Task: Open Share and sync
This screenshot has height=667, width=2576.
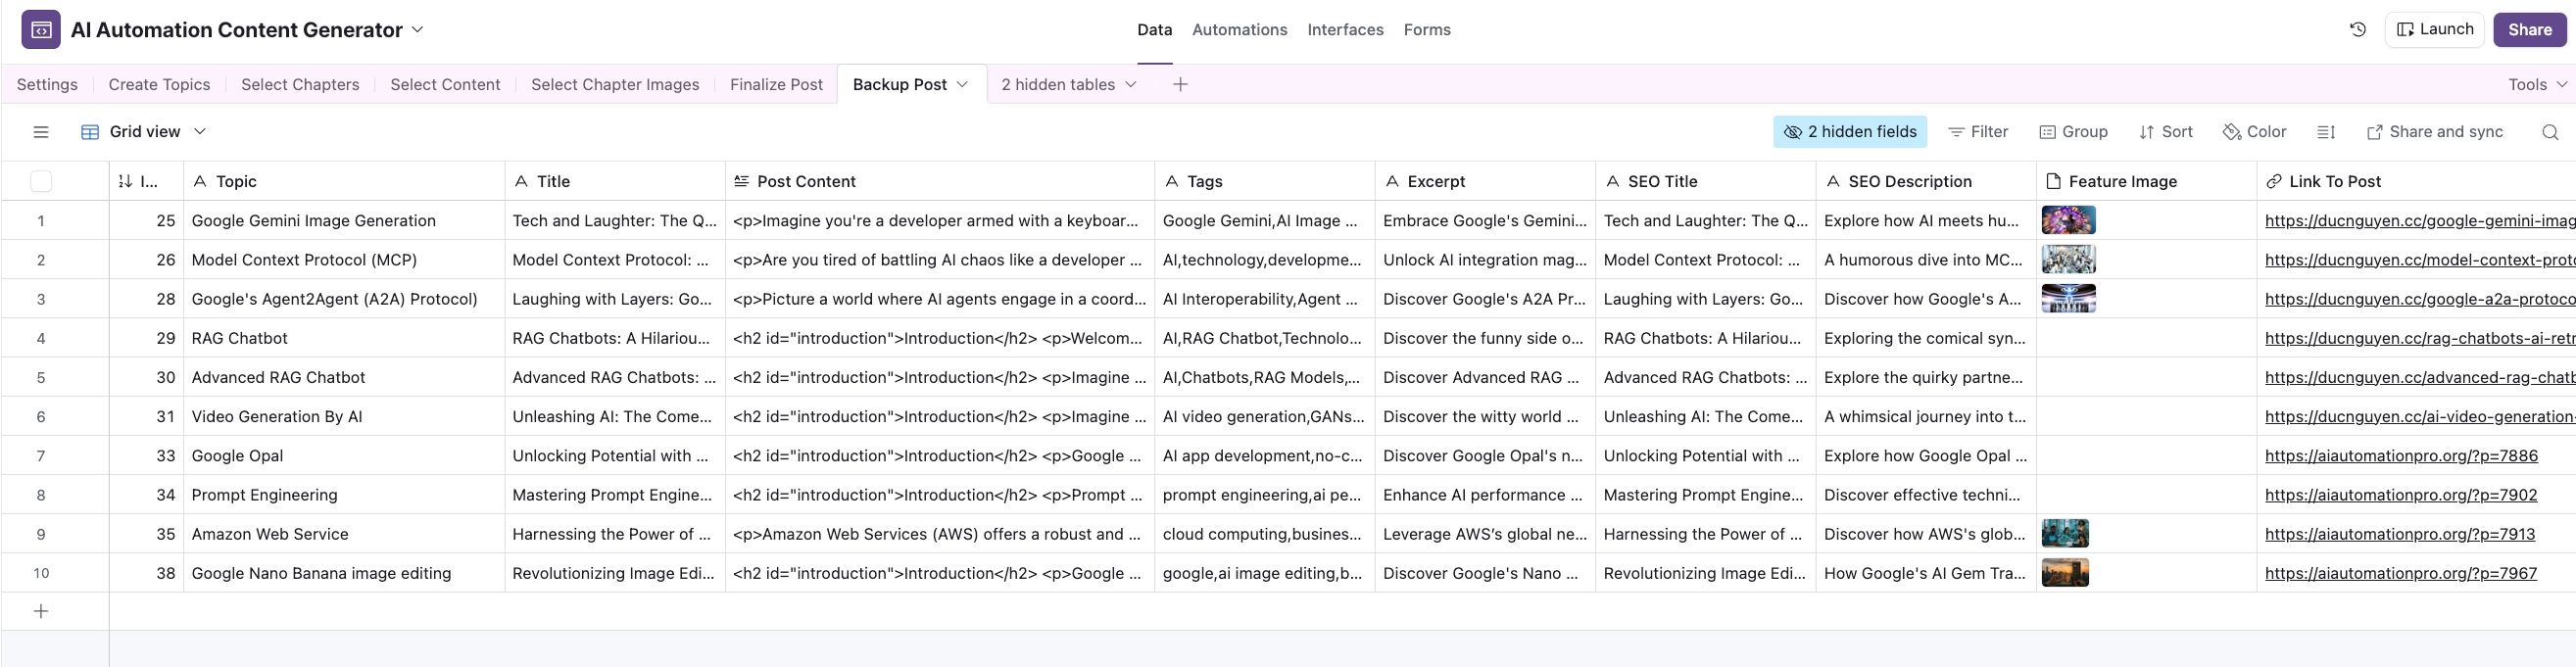Action: [x=2434, y=132]
